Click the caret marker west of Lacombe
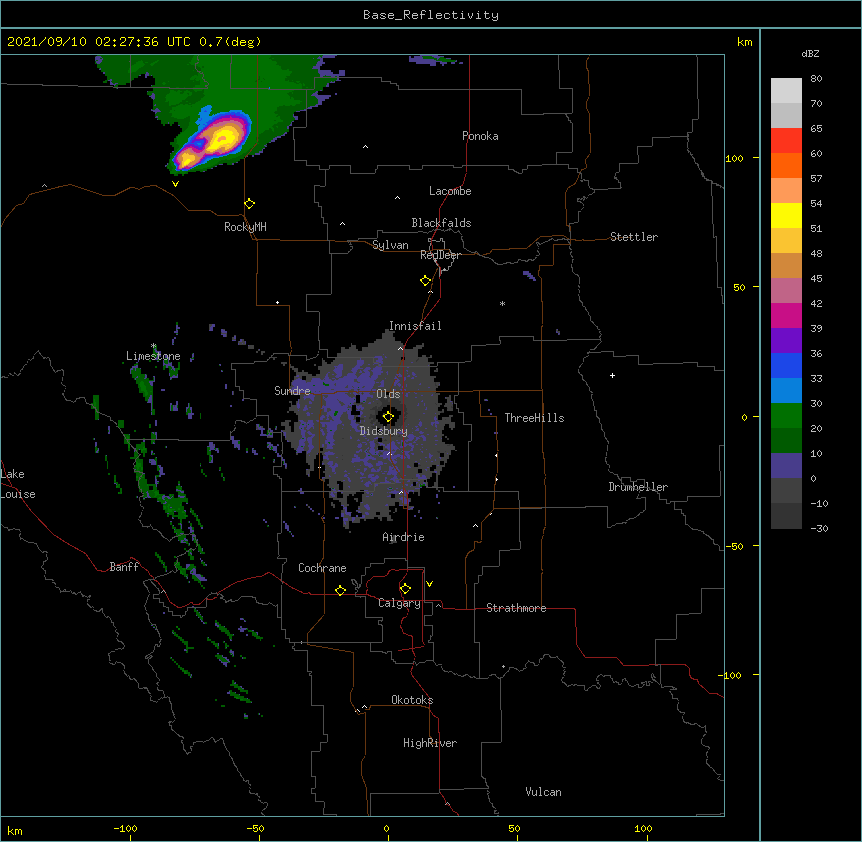Image resolution: width=862 pixels, height=842 pixels. [397, 198]
